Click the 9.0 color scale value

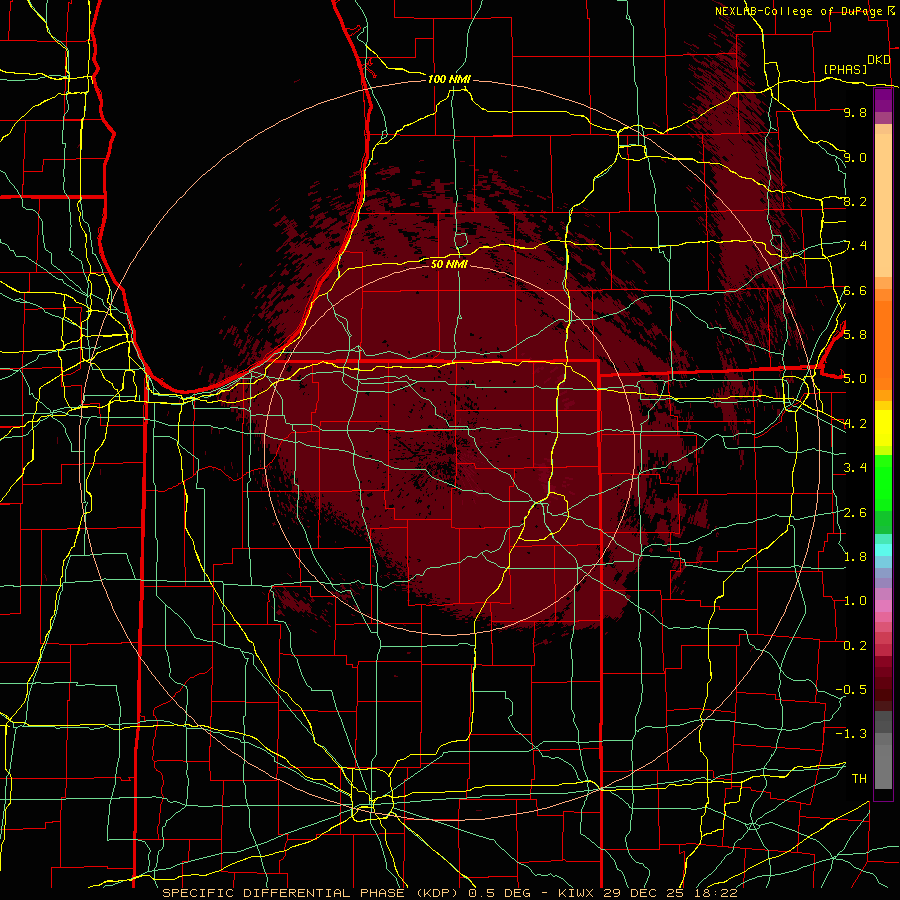pos(855,158)
